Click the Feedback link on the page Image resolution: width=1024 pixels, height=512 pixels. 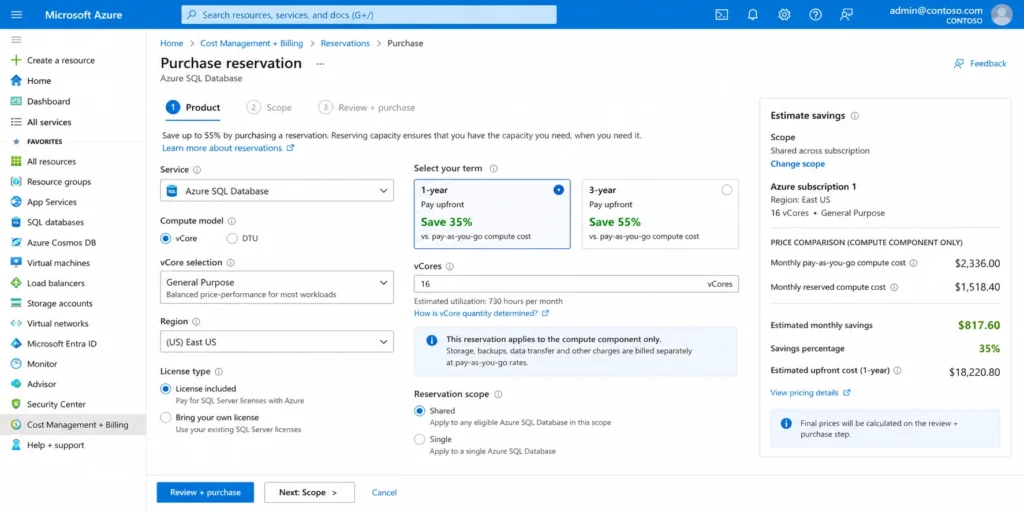tap(980, 63)
